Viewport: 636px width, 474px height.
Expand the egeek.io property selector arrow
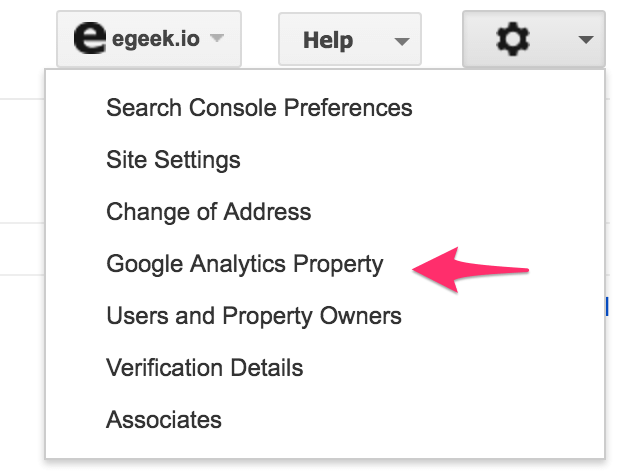tap(217, 38)
